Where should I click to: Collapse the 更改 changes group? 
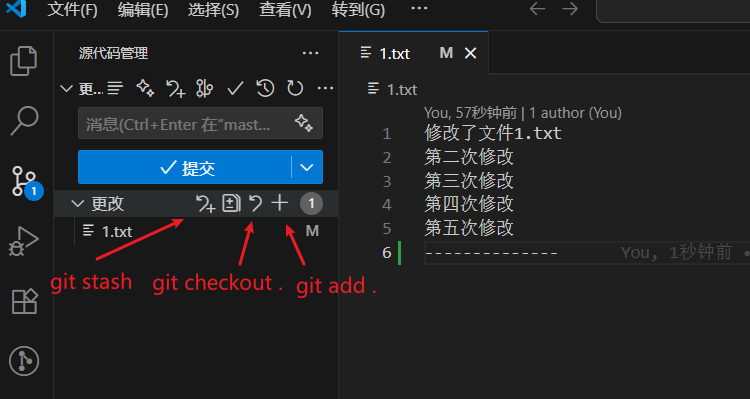[77, 204]
